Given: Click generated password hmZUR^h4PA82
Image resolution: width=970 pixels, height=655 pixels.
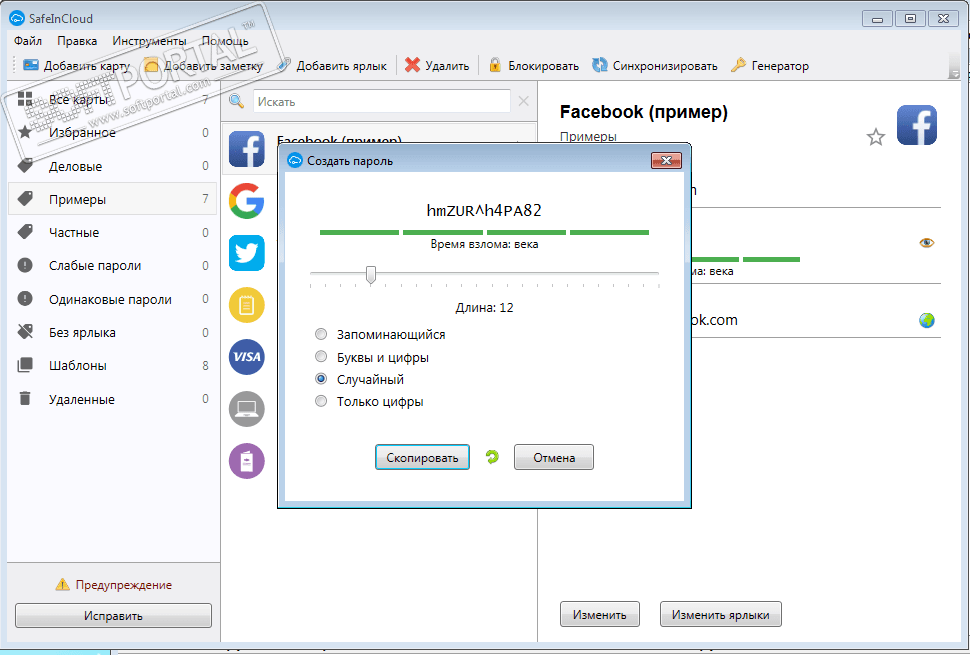Looking at the screenshot, I should coord(484,210).
